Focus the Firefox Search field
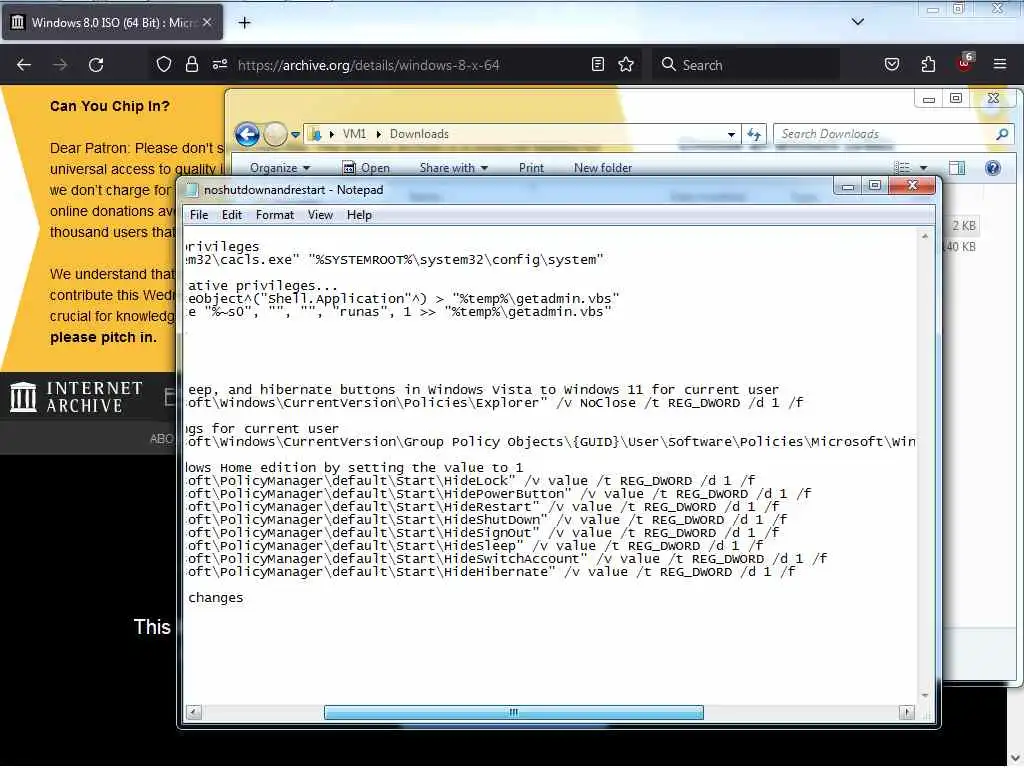 click(x=748, y=65)
